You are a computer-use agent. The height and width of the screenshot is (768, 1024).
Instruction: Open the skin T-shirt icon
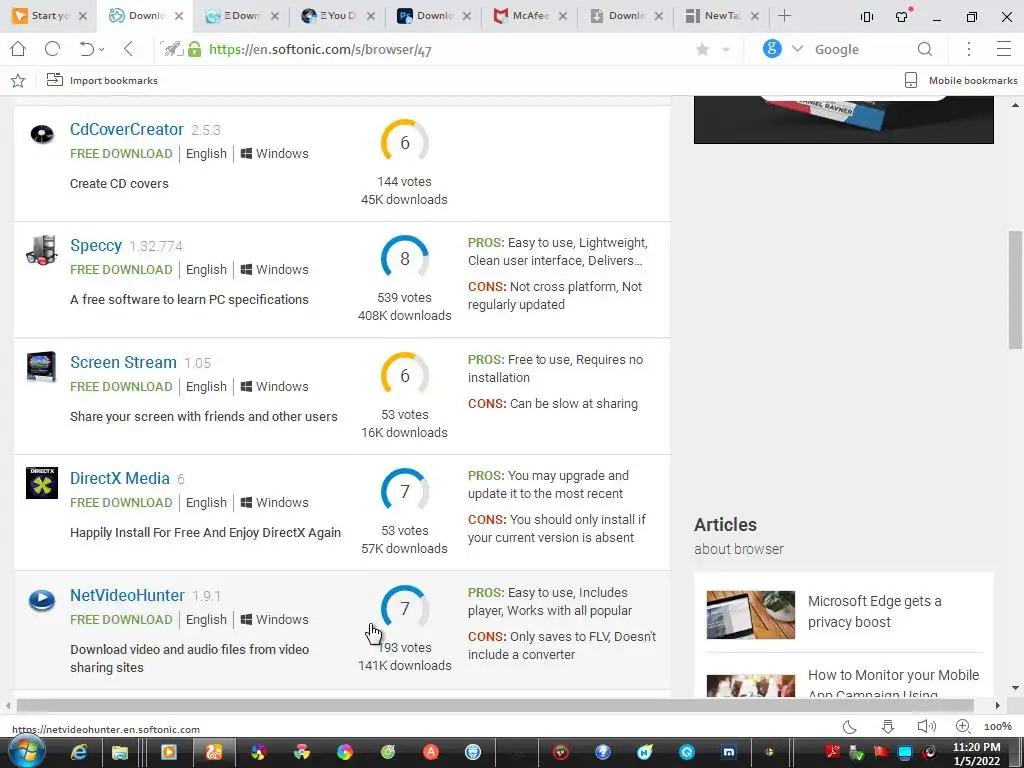(x=902, y=16)
